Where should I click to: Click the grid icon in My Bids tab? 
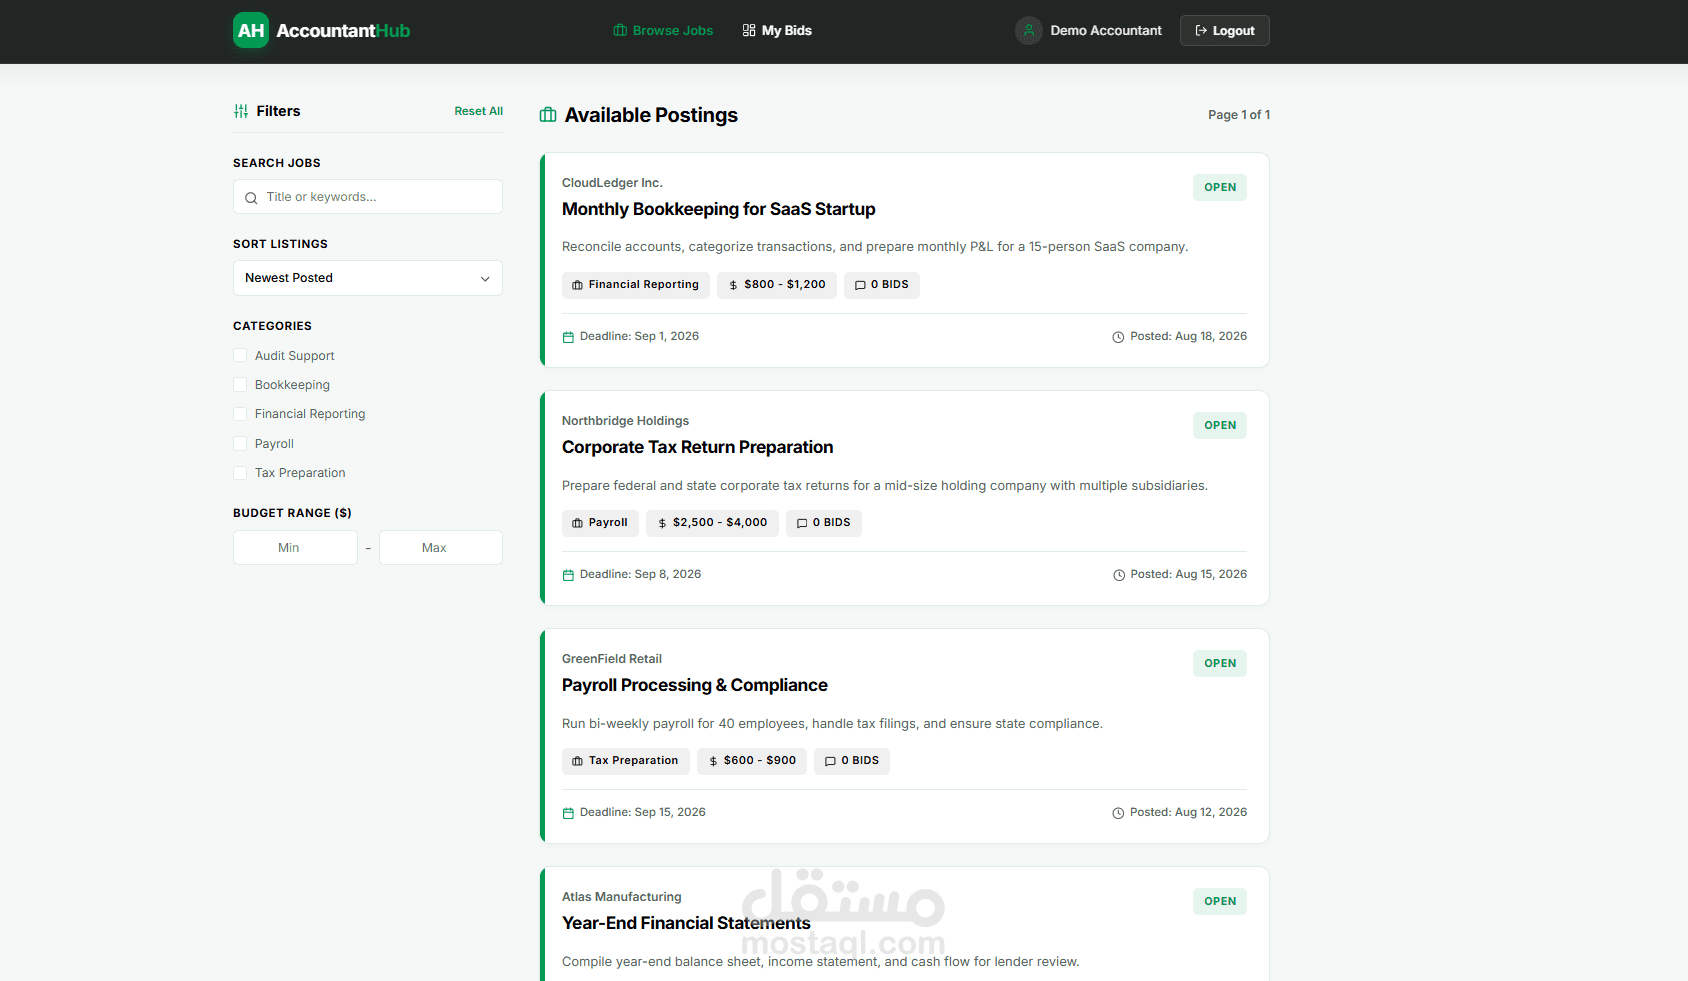click(x=749, y=30)
